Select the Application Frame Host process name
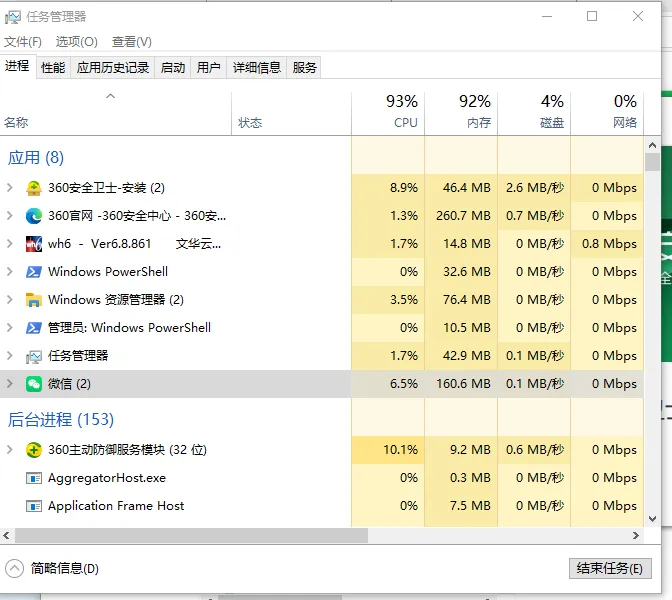This screenshot has height=600, width=672. (116, 506)
